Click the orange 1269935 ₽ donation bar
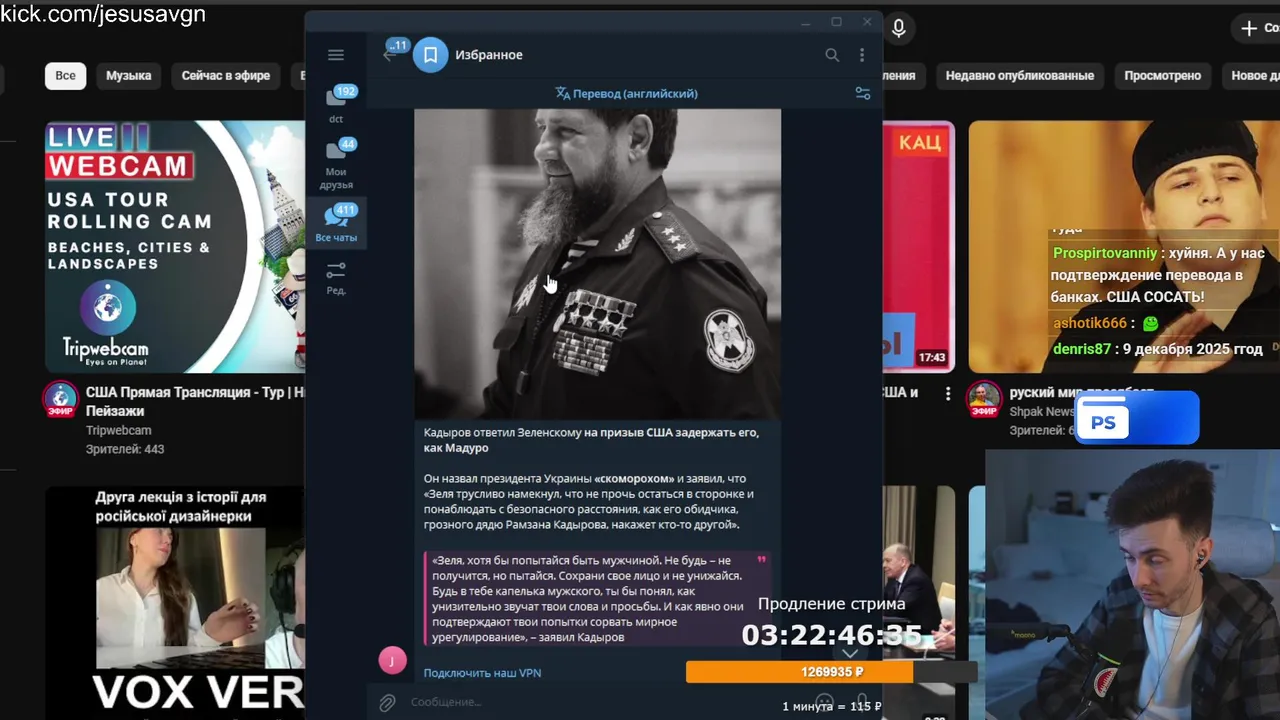 coord(832,672)
